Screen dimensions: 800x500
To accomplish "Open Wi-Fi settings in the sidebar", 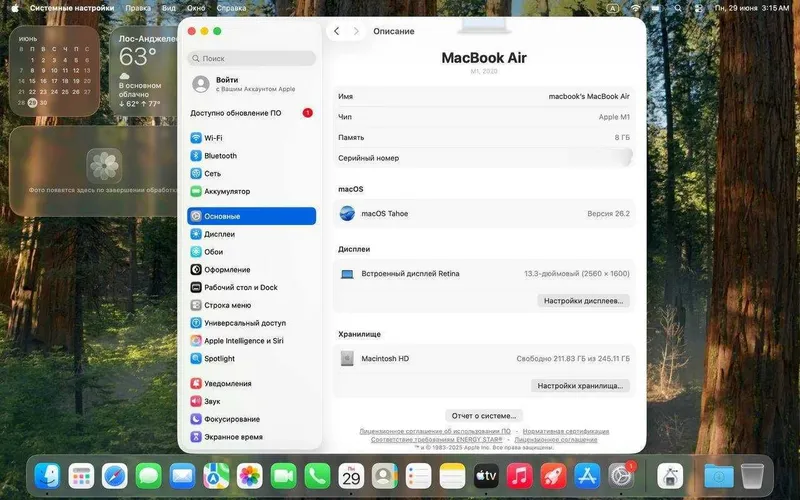I will click(251, 138).
